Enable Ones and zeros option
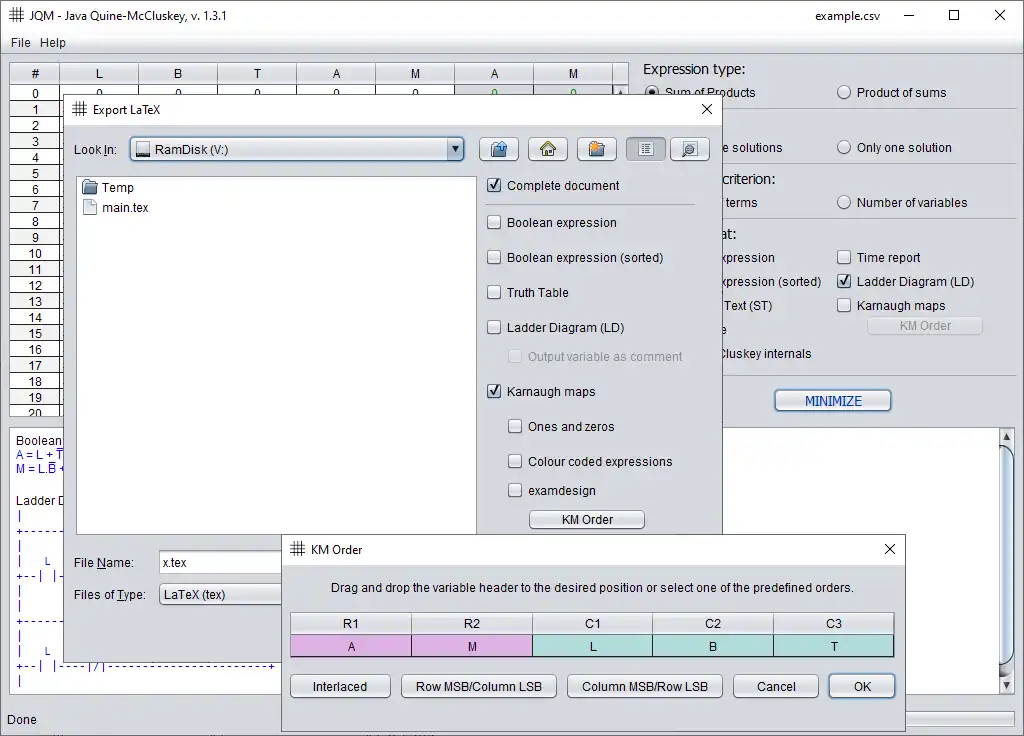Screen dimensions: 1024x736 (x=515, y=426)
